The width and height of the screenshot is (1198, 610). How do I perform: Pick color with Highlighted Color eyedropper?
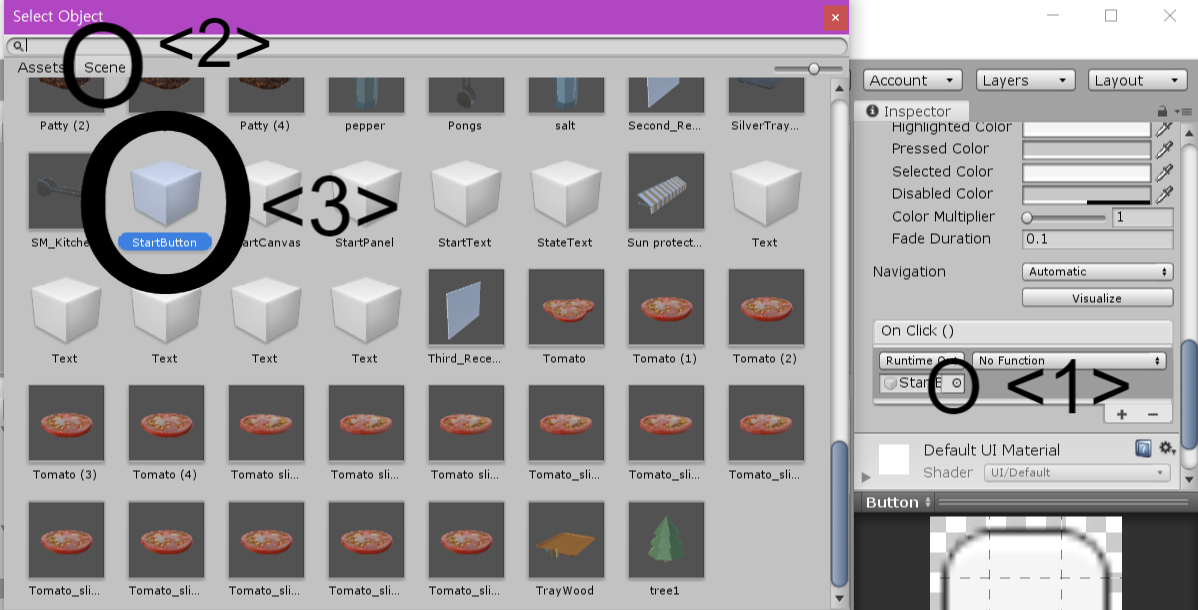(1164, 130)
